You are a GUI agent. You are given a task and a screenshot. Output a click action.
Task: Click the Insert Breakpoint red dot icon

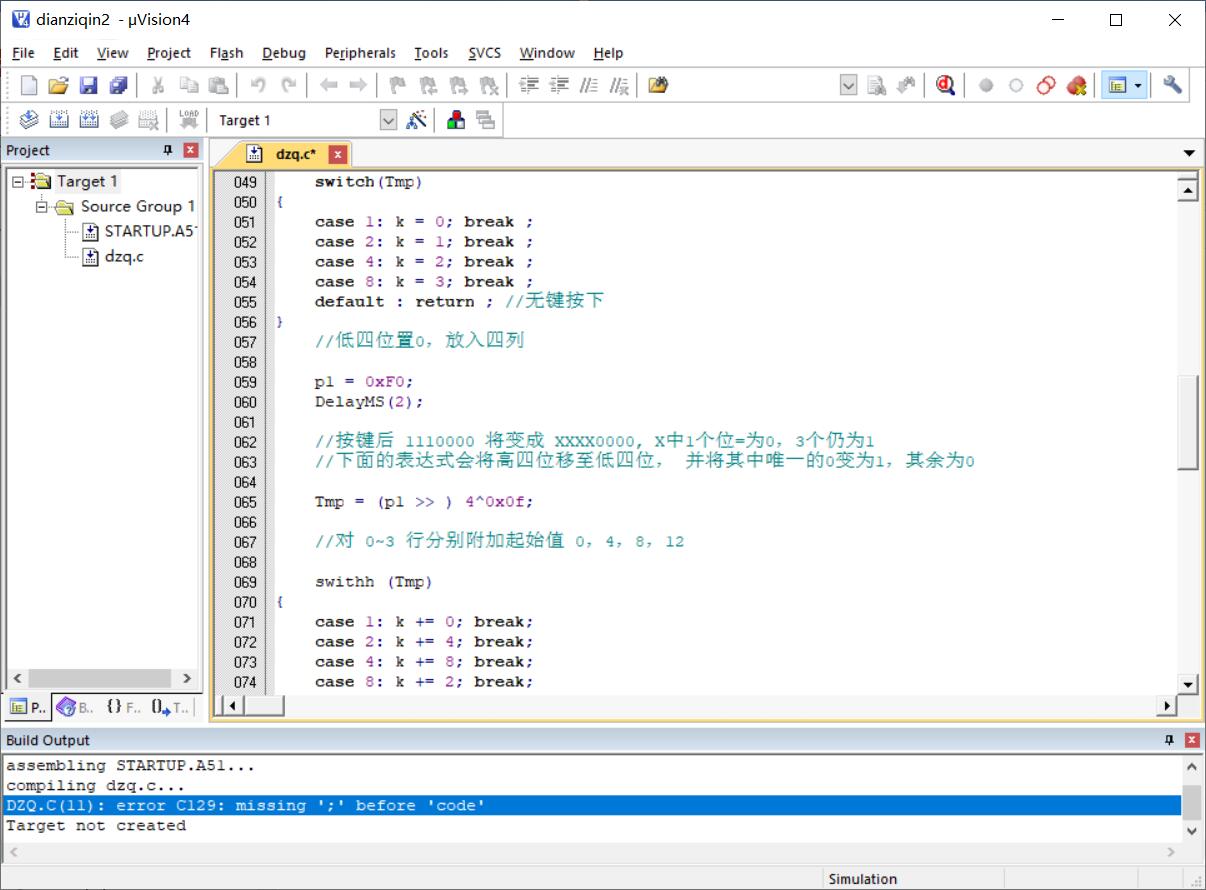tap(986, 86)
